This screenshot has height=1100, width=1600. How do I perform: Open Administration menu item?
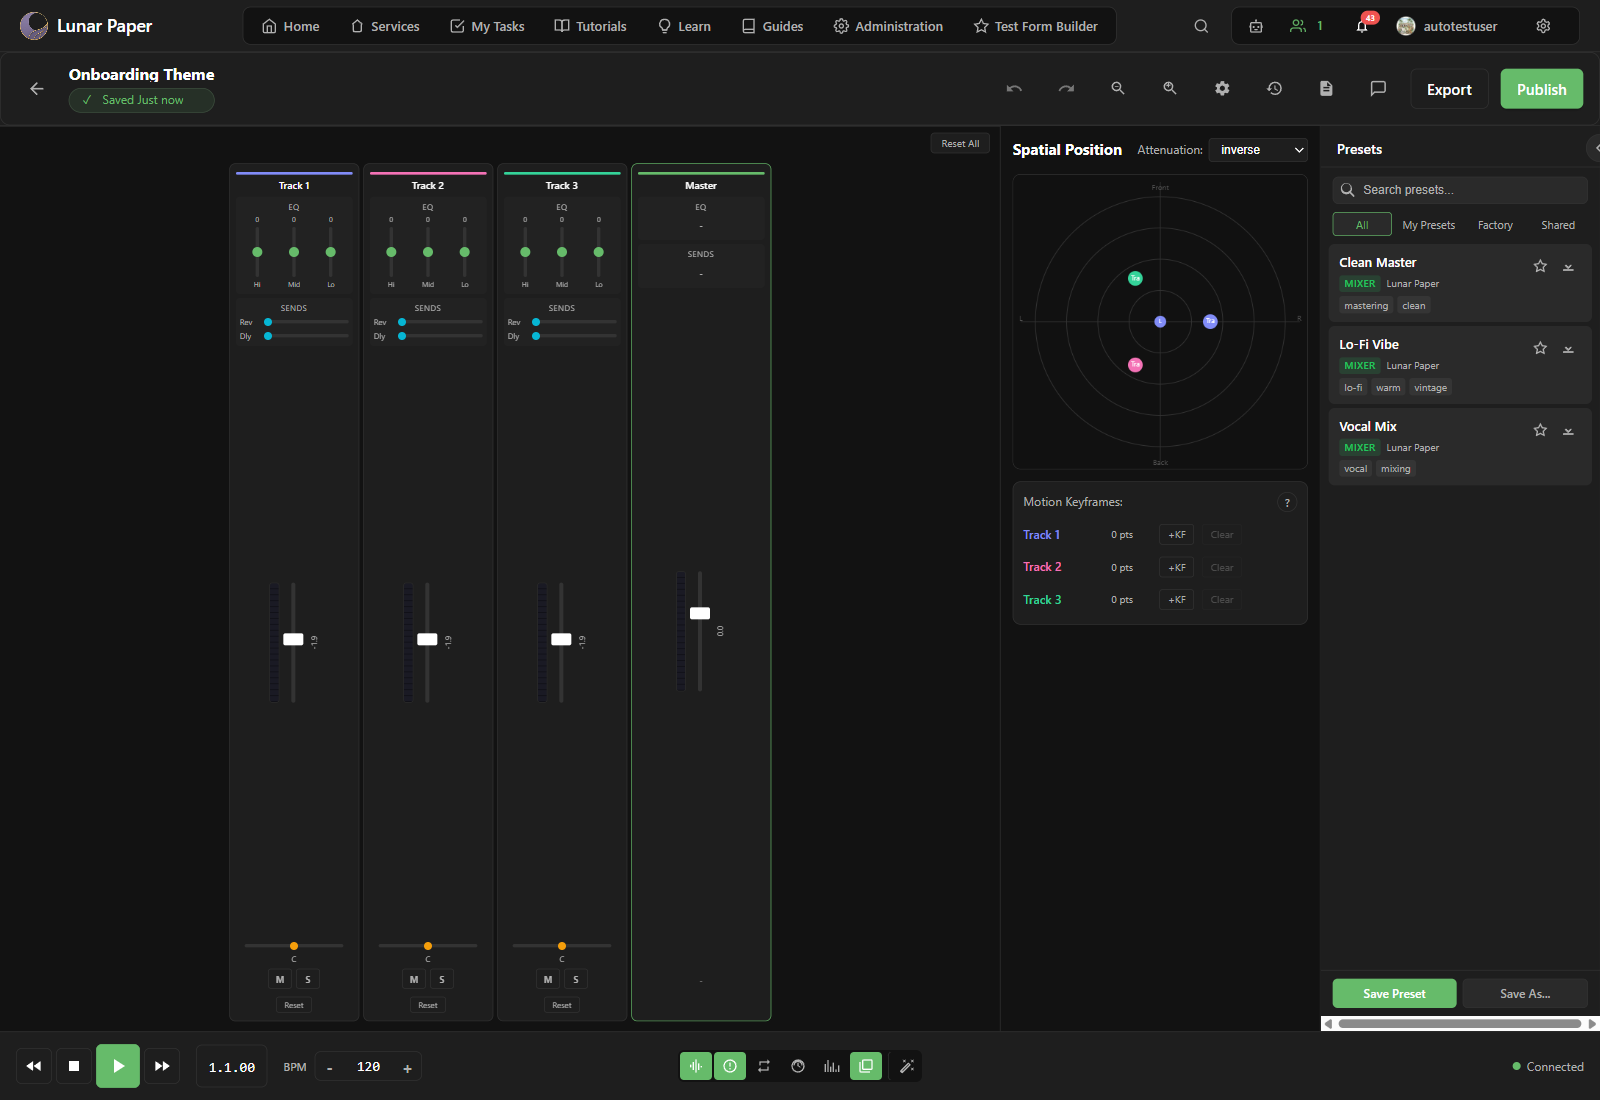pyautogui.click(x=888, y=26)
